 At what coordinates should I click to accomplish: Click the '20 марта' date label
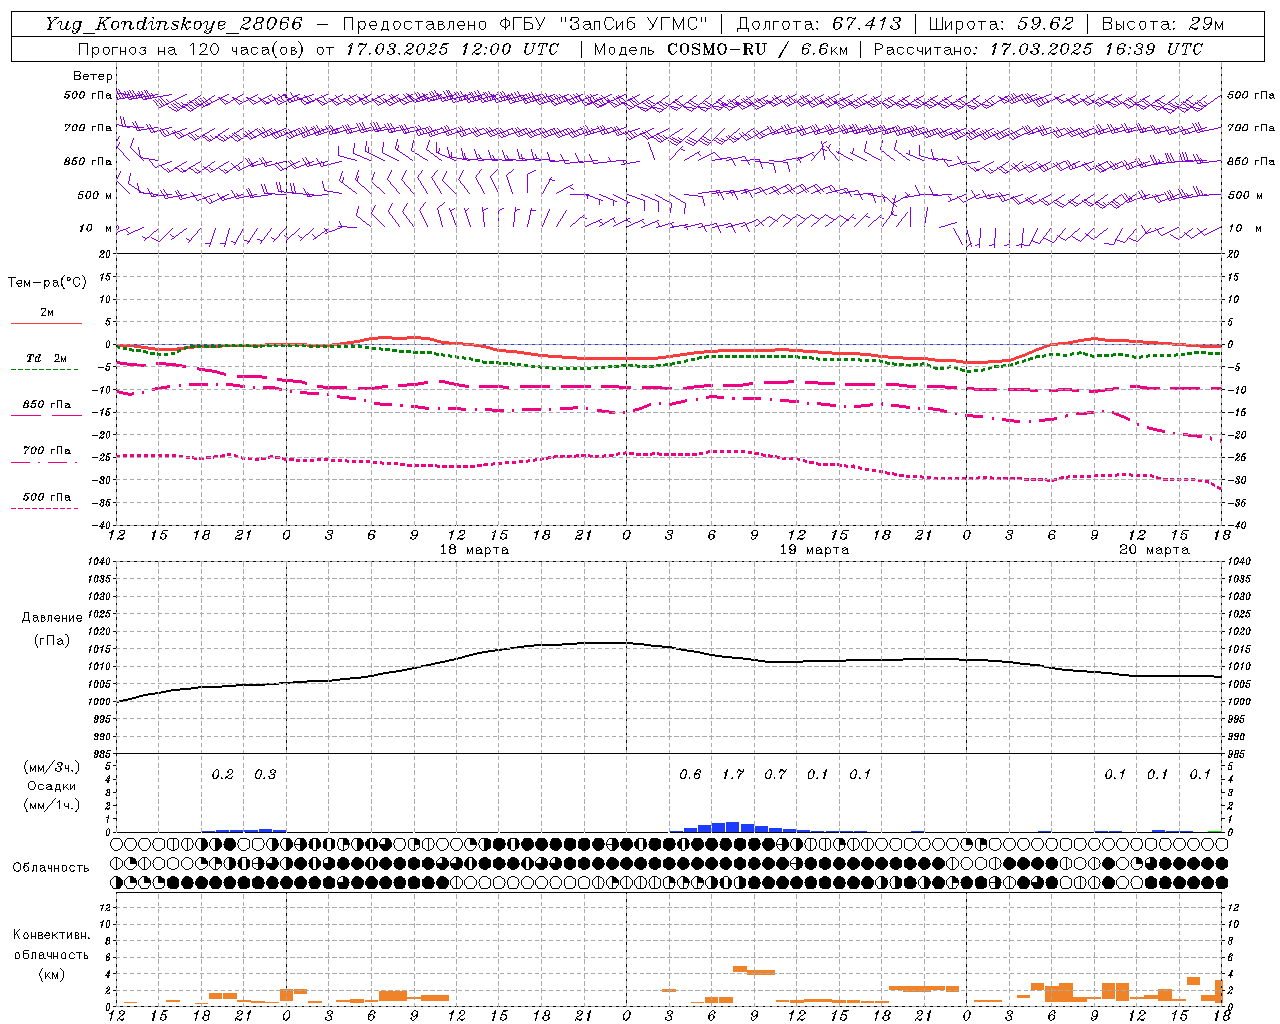(1154, 550)
